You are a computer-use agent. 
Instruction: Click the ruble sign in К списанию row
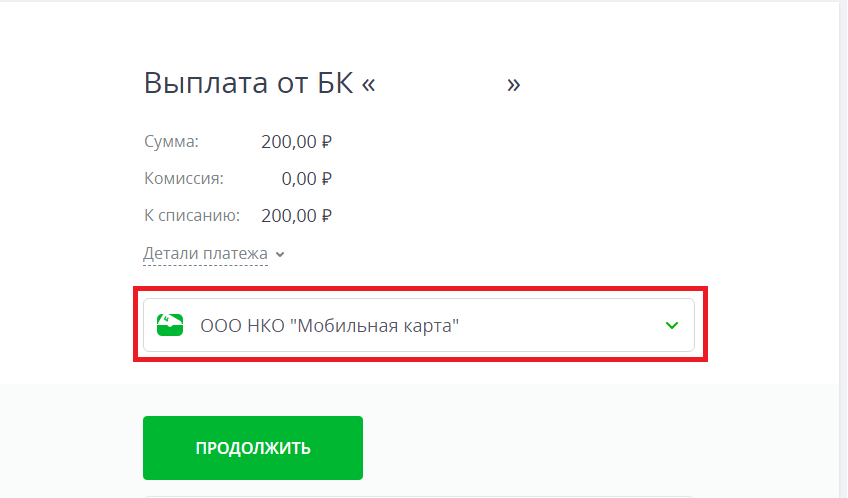click(326, 215)
